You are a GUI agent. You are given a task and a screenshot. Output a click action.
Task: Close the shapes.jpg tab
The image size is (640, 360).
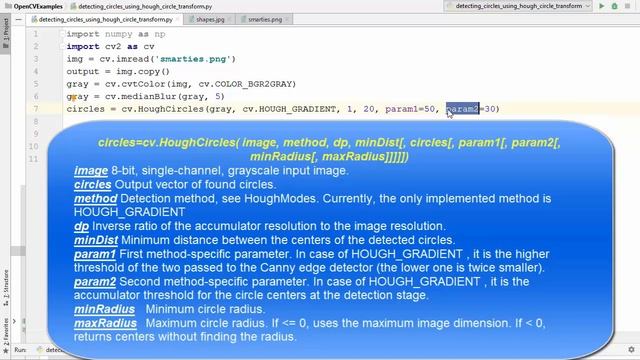pos(229,19)
